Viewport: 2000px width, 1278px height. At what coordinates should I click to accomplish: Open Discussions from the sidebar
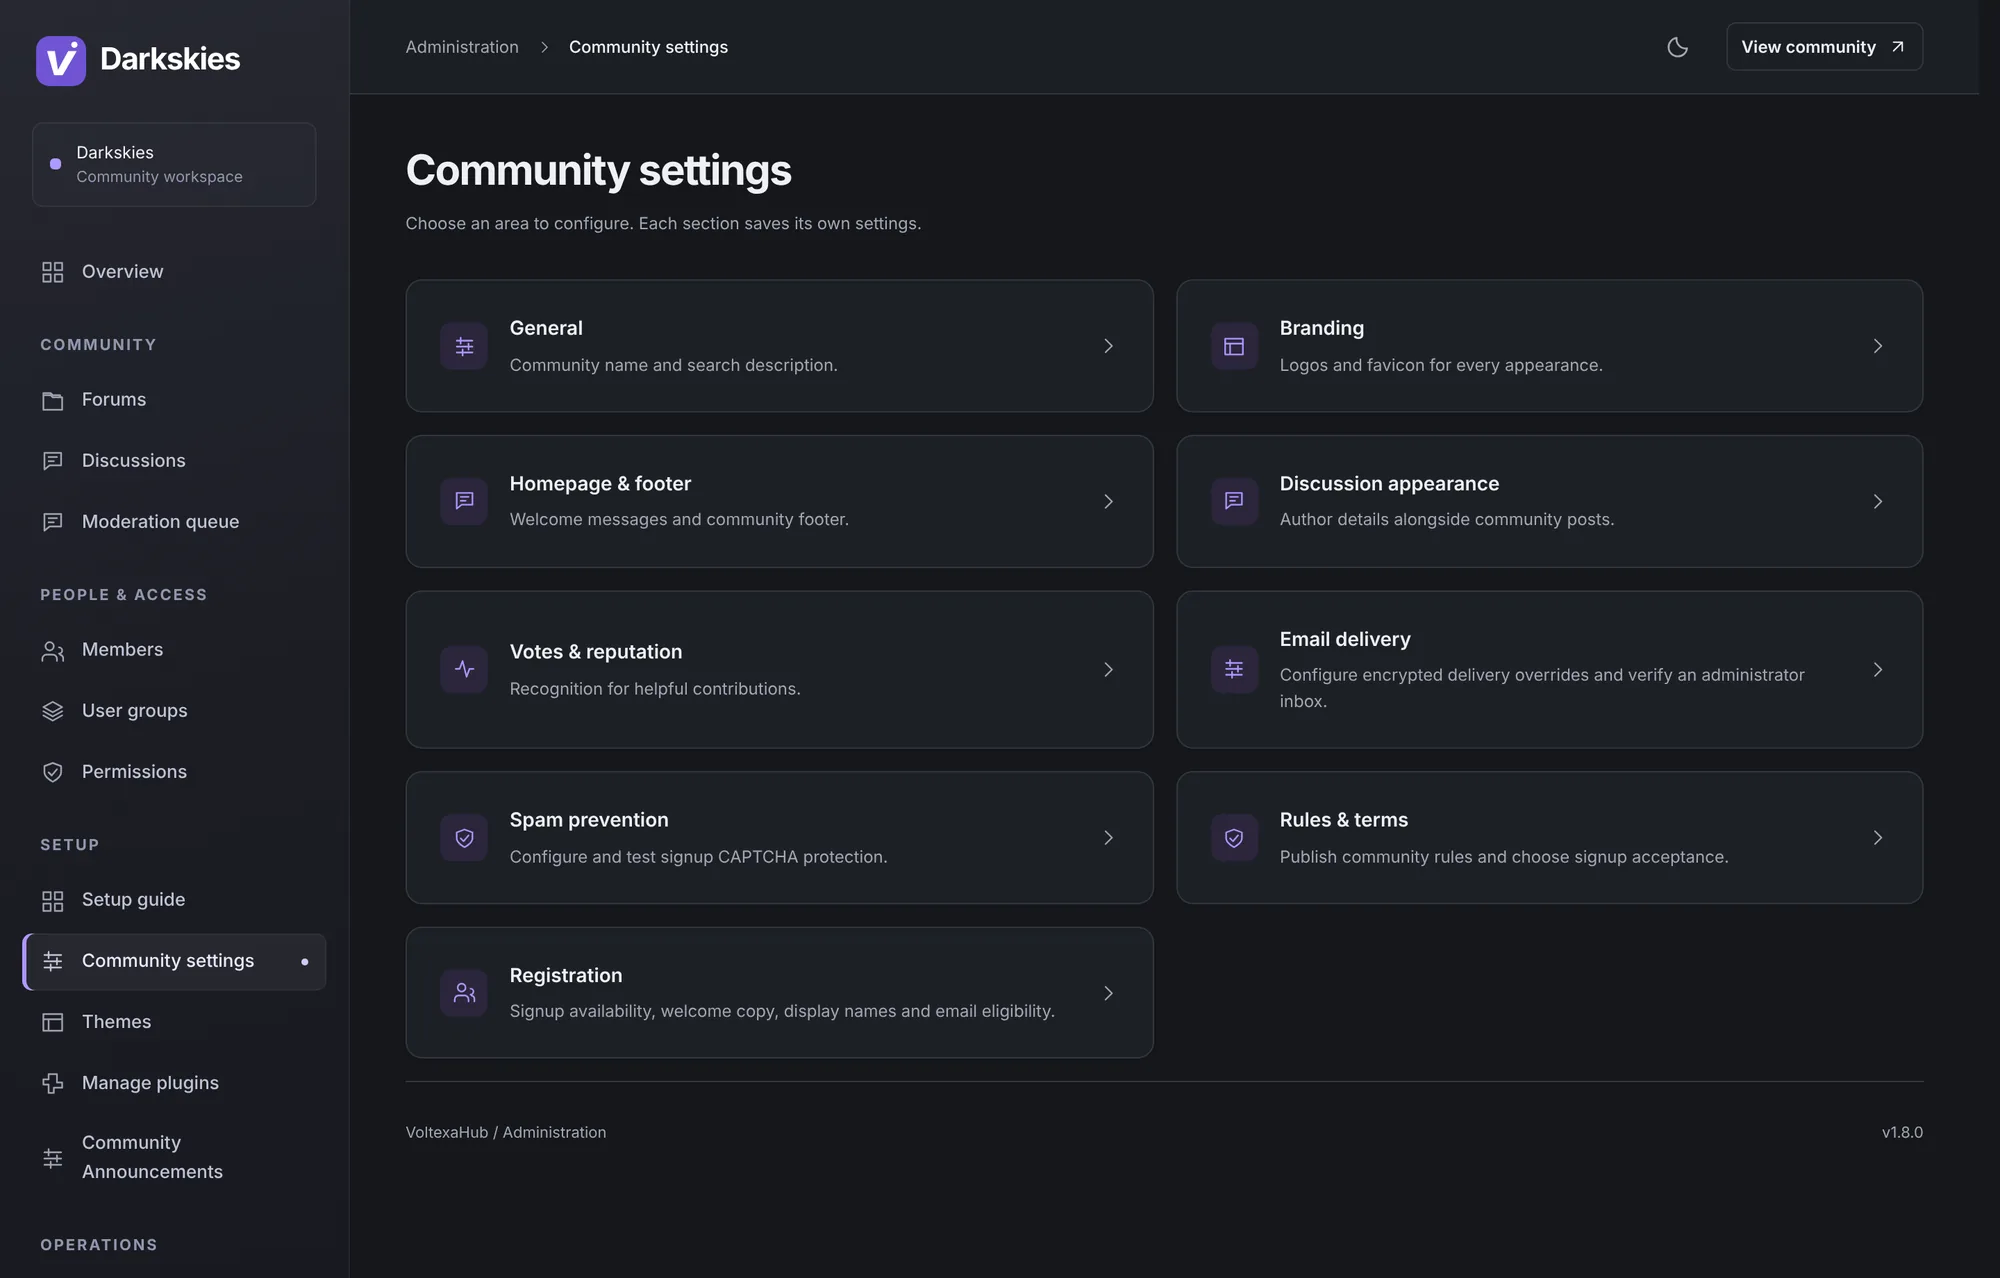[x=174, y=461]
